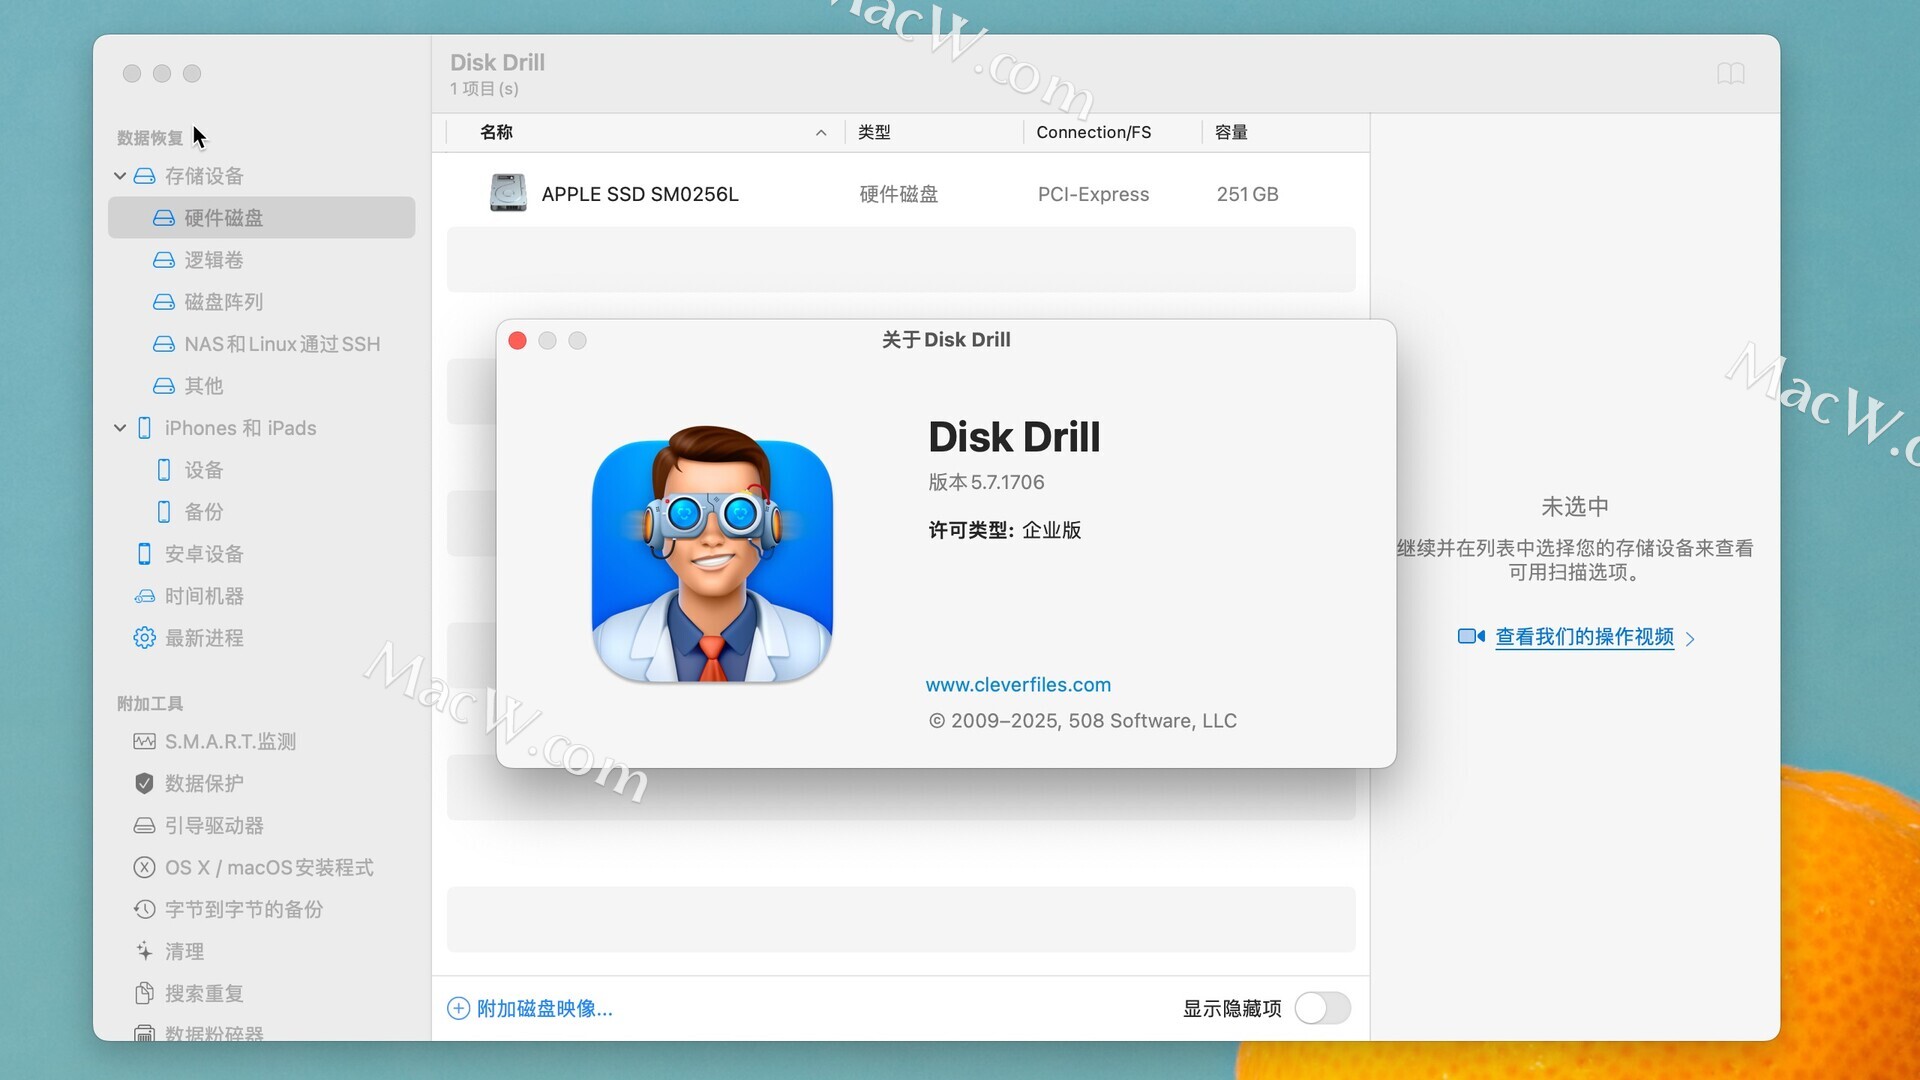Sort by the Connection/FS column header
This screenshot has width=1920, height=1080.
1093,133
